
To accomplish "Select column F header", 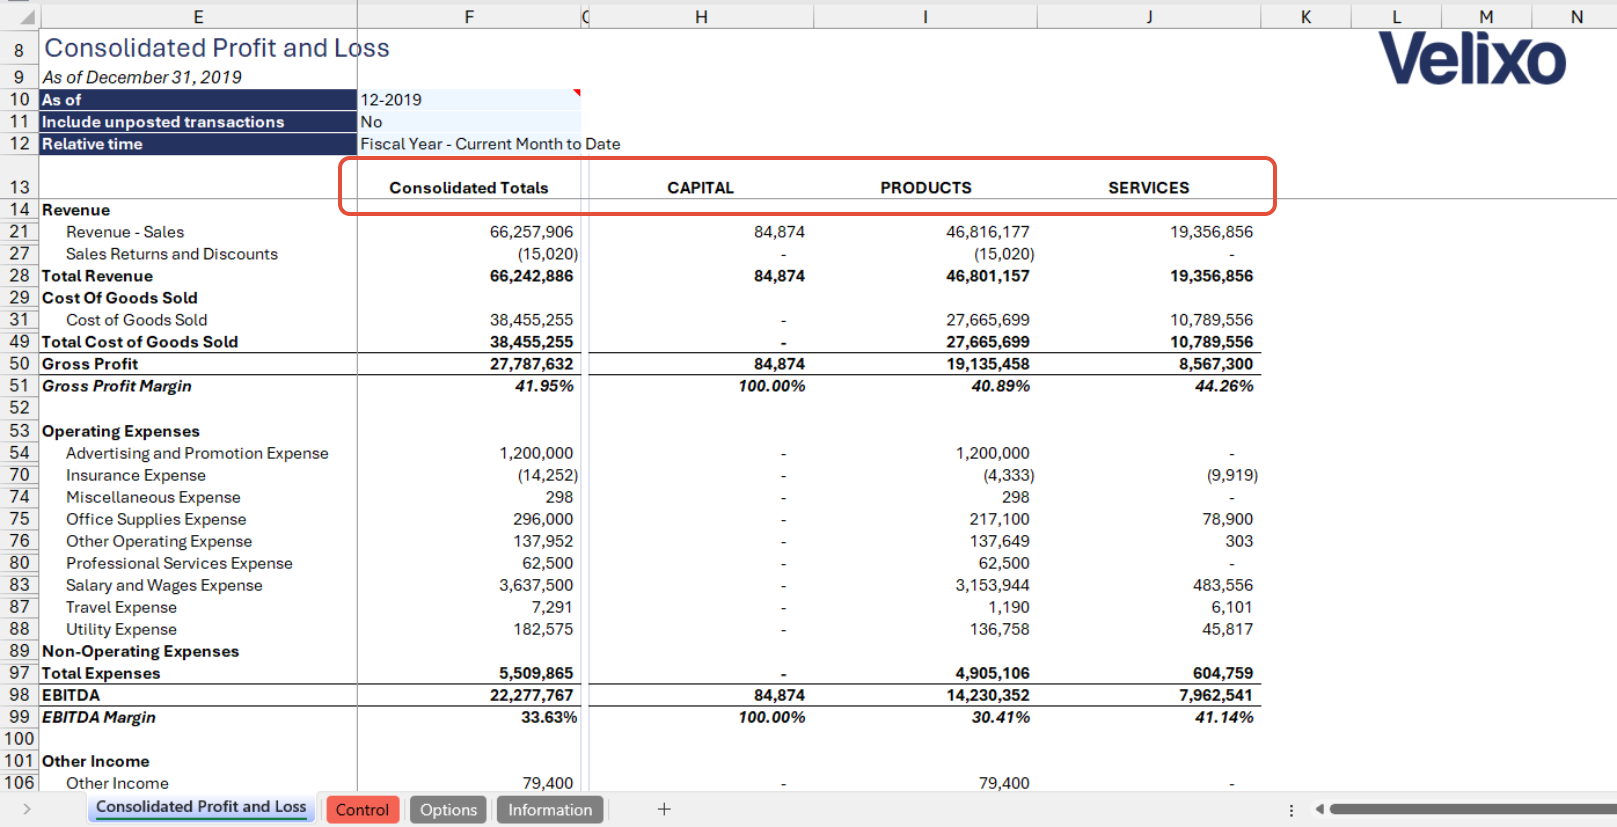I will (469, 17).
